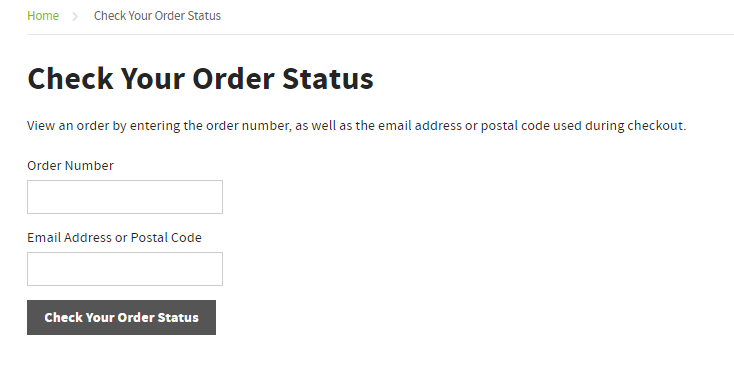Focus the Order Number input field
The image size is (734, 372).
click(125, 197)
